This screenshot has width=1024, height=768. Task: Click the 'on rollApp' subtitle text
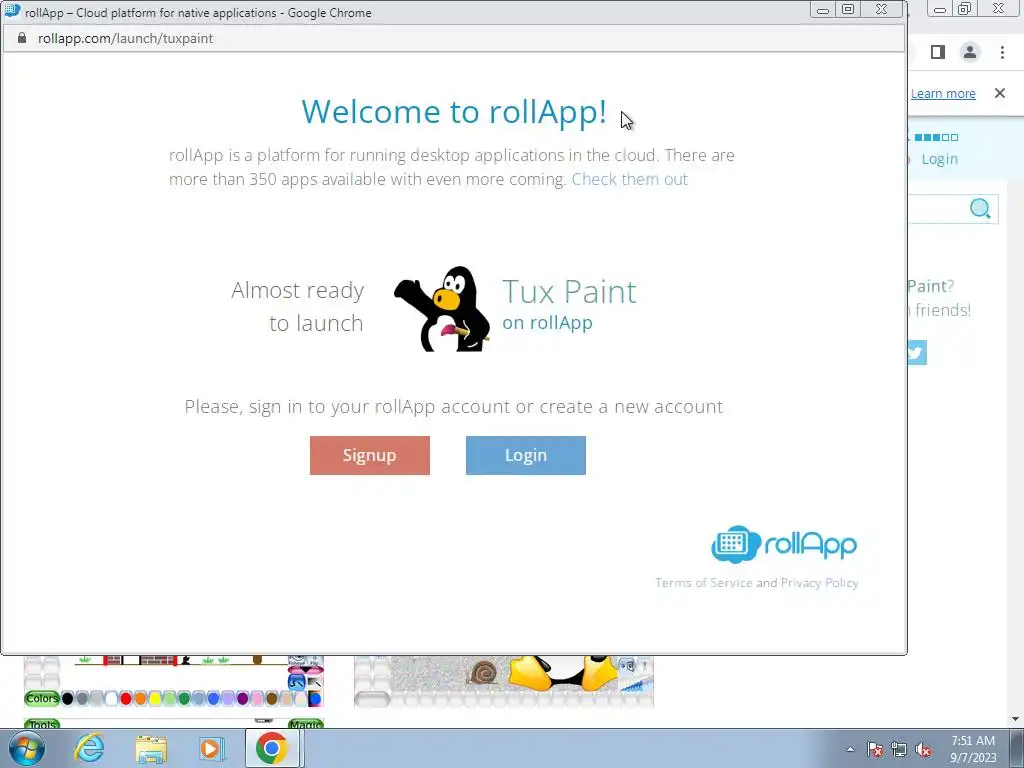tap(547, 323)
